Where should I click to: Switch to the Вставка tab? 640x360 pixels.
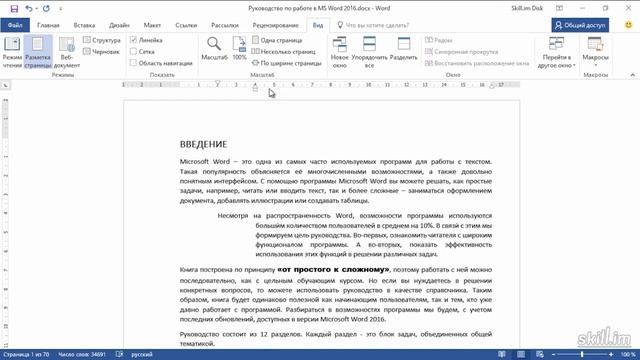[84, 25]
